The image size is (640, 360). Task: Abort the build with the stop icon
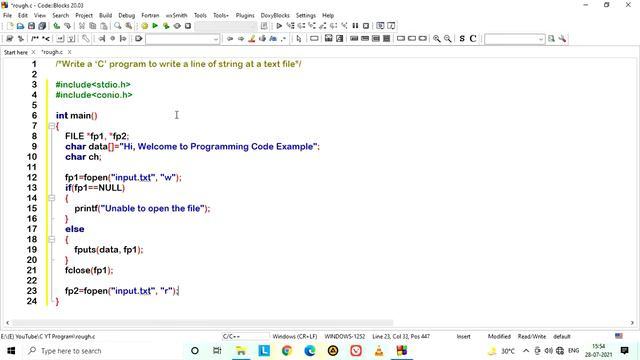pyautogui.click(x=188, y=26)
